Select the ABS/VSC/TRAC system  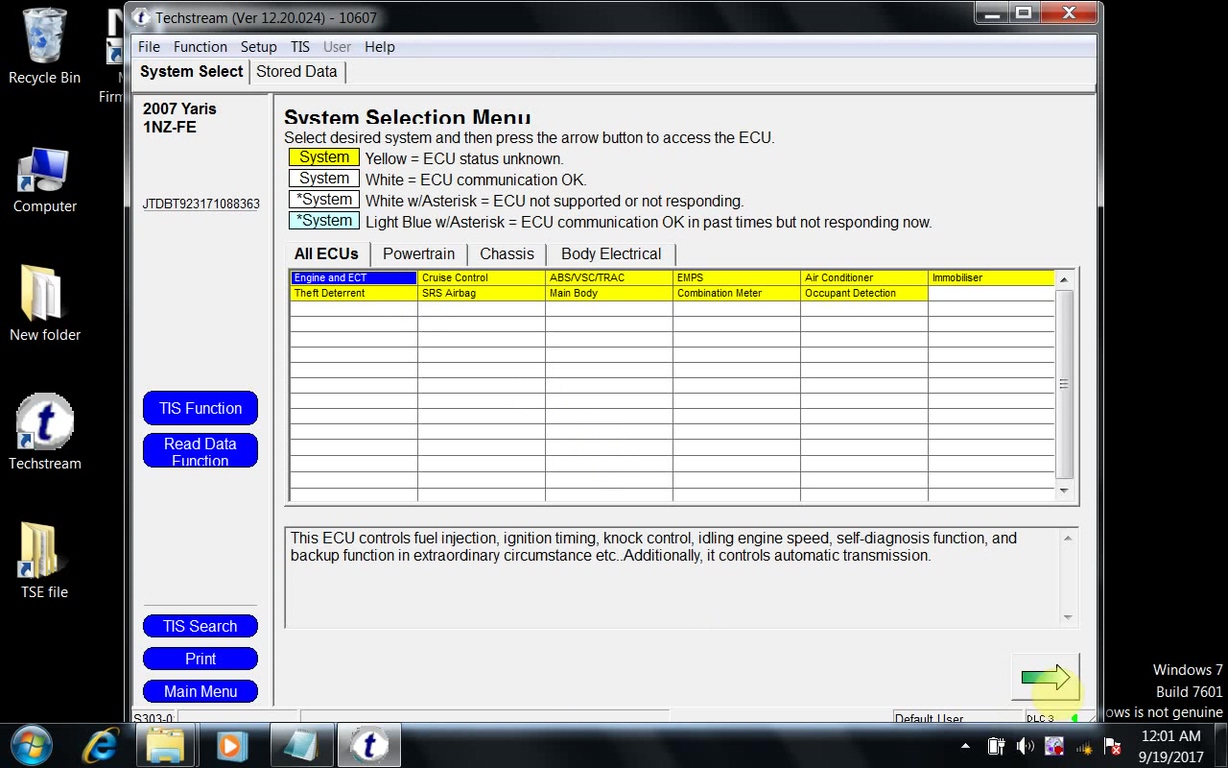(x=609, y=278)
